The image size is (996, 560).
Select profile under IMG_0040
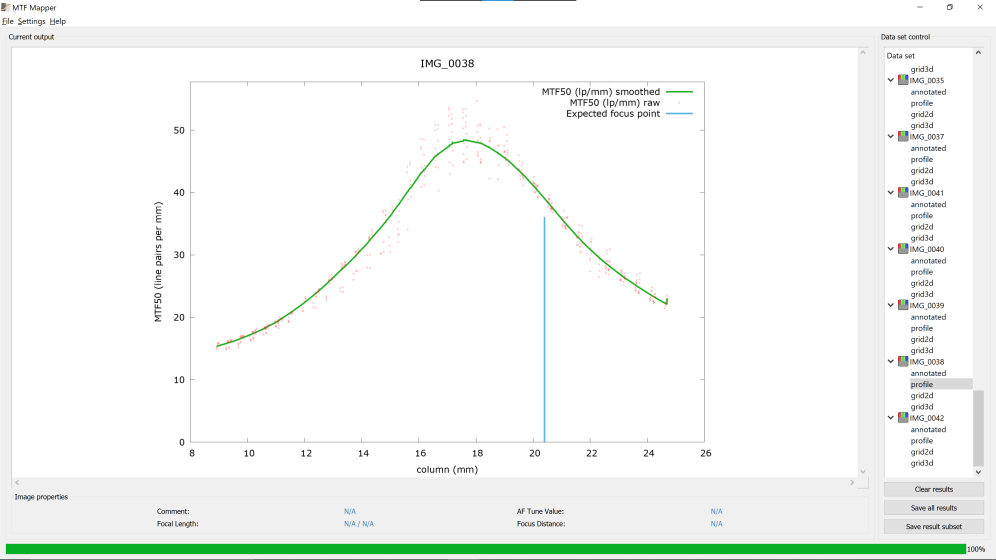(x=922, y=272)
